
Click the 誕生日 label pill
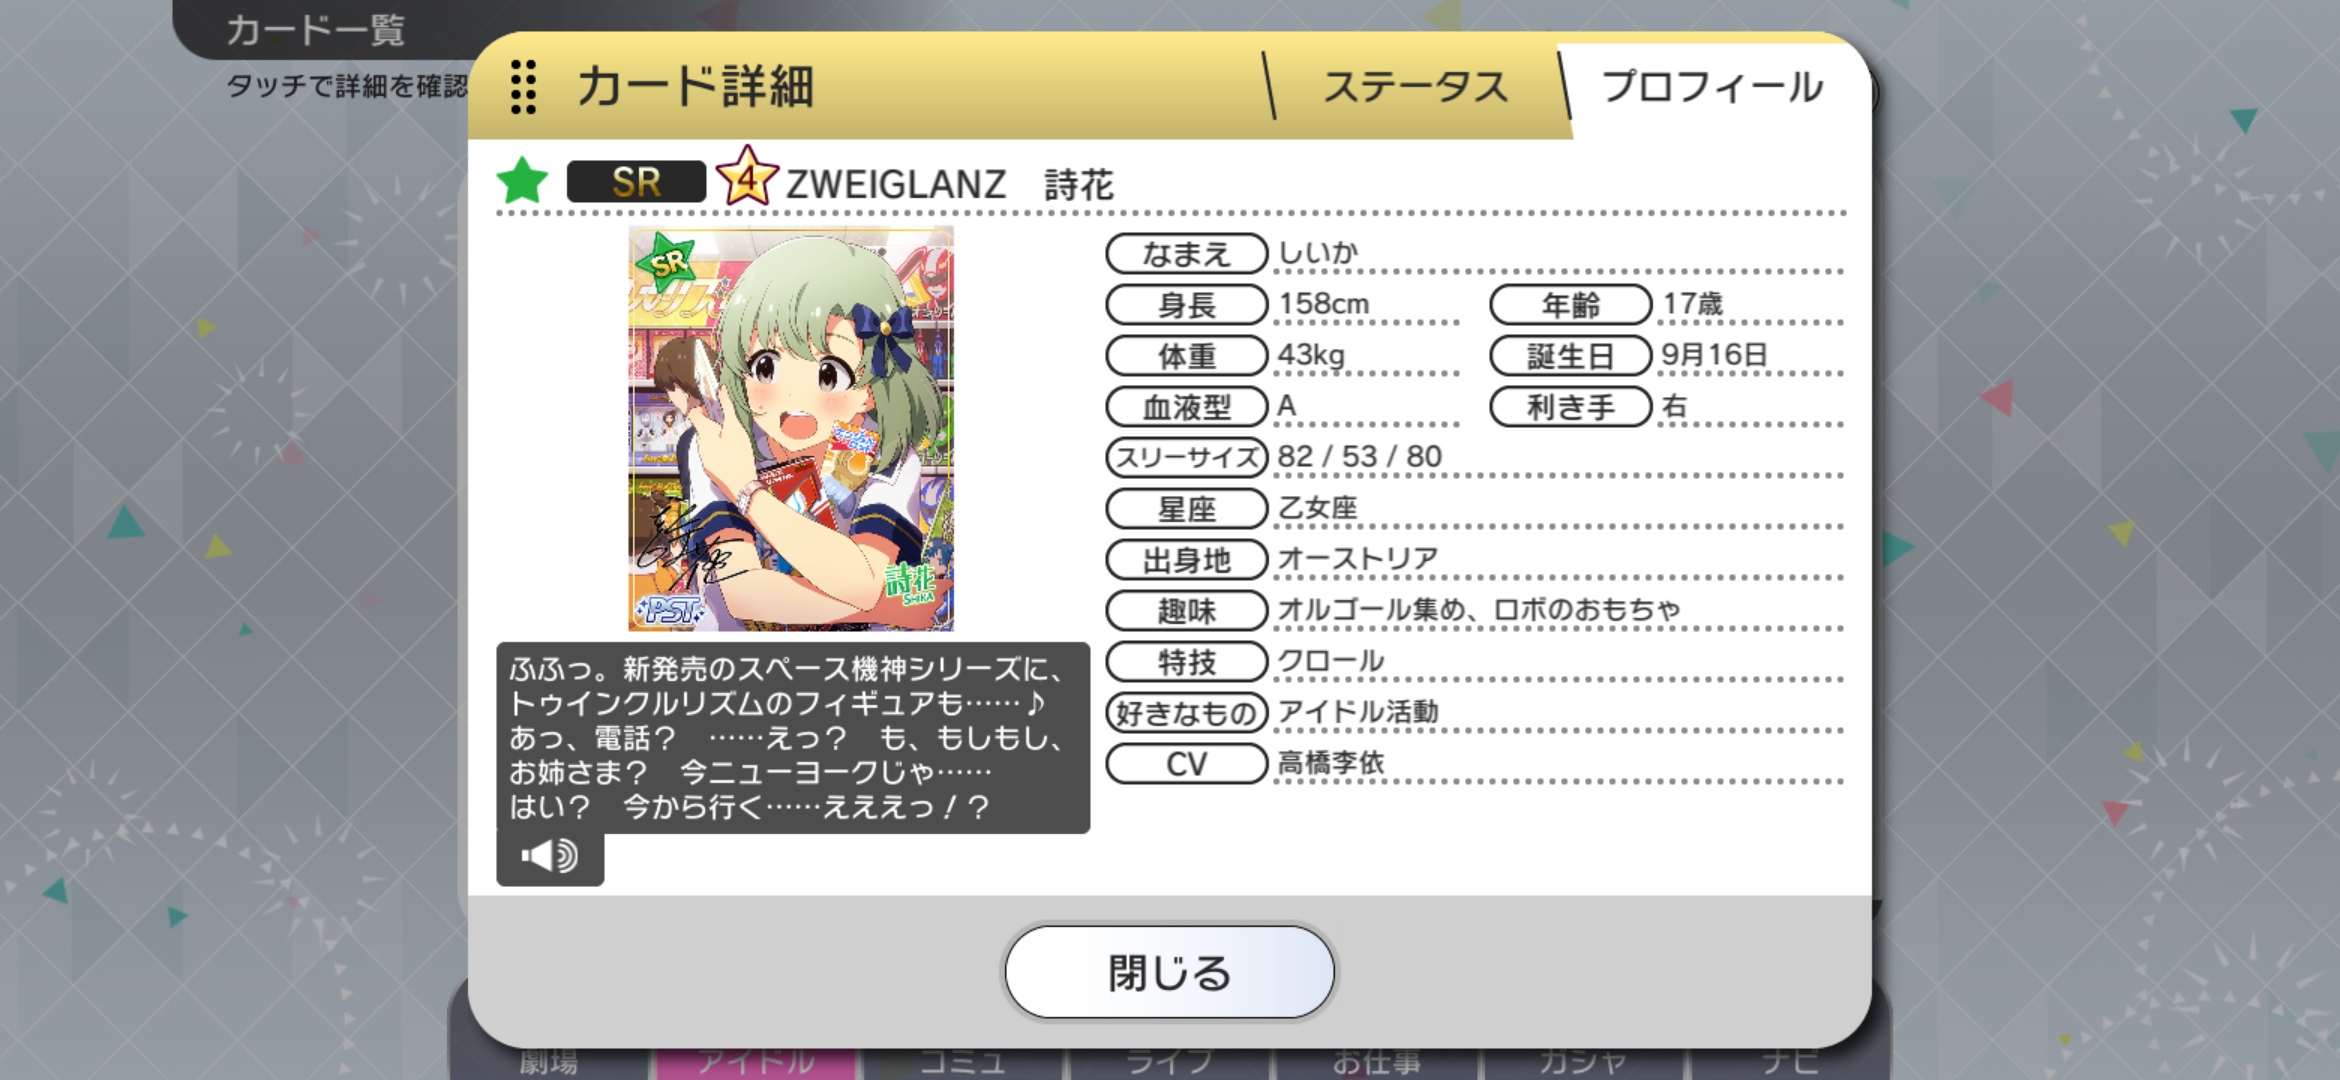click(x=1570, y=356)
